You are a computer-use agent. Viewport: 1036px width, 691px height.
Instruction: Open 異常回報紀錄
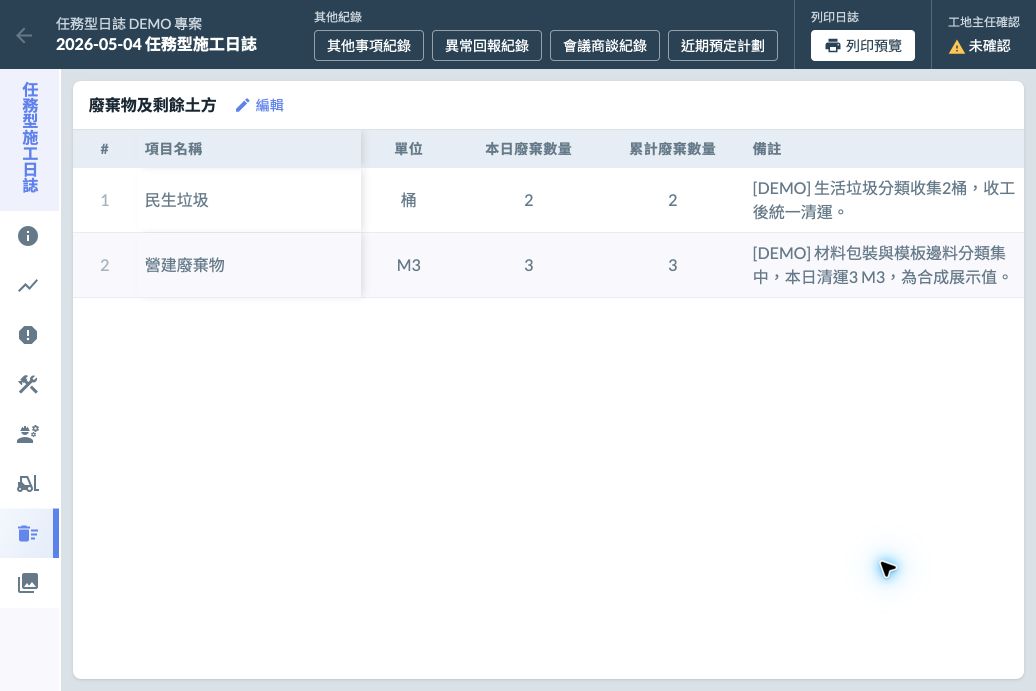[x=487, y=46]
